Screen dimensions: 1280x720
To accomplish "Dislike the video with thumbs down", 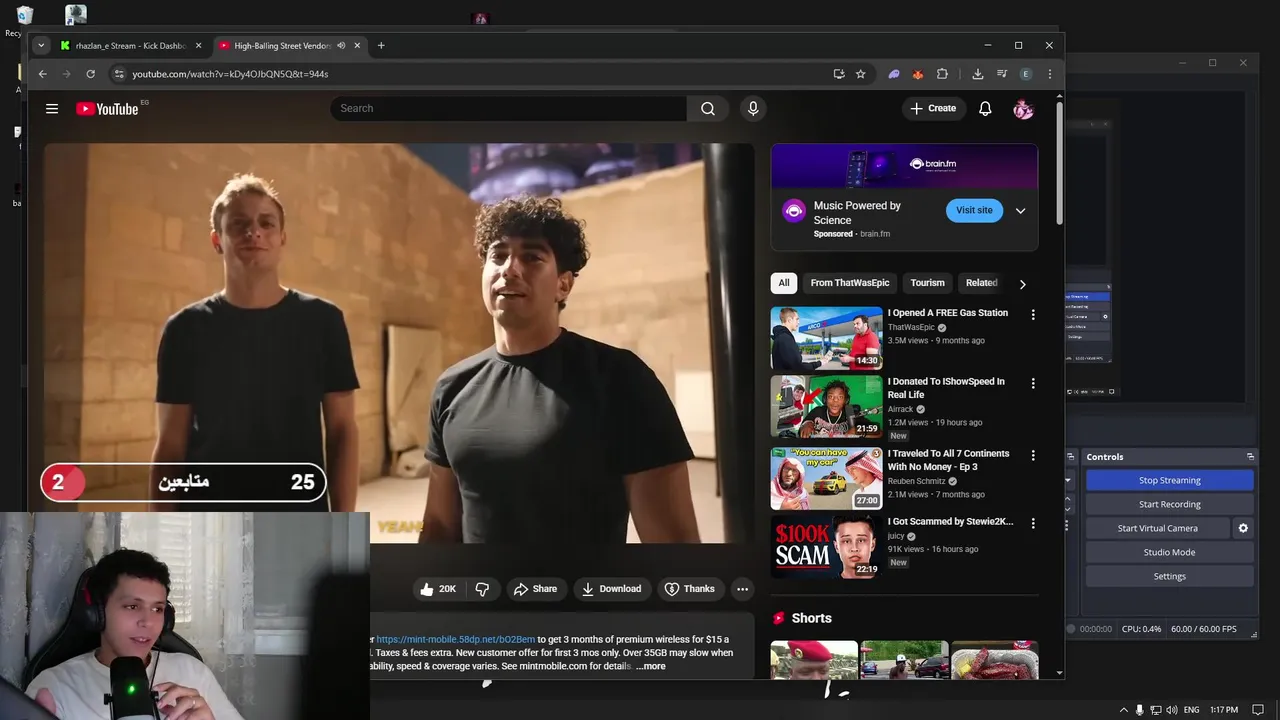I will tap(482, 589).
